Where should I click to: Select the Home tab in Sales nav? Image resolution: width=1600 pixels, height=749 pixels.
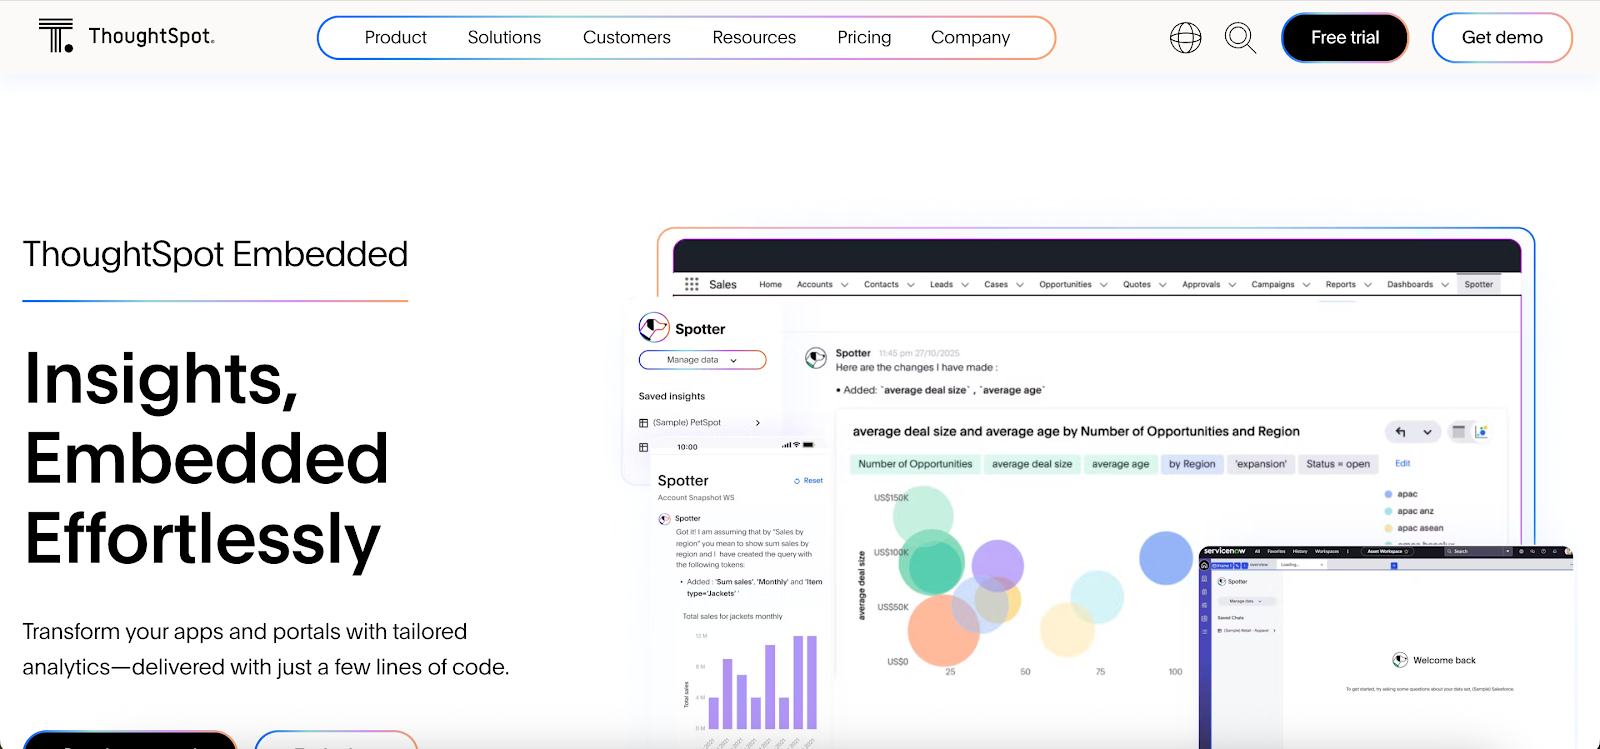(770, 285)
